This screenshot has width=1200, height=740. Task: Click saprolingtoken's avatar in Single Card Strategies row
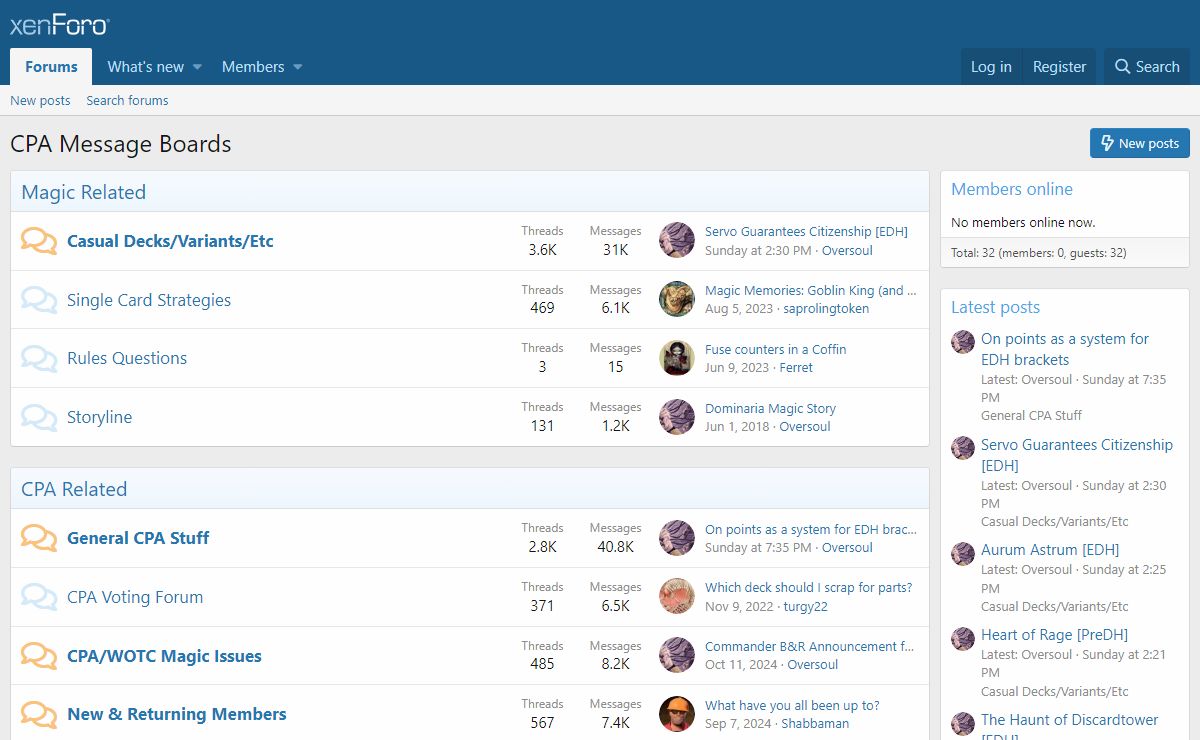tap(677, 299)
